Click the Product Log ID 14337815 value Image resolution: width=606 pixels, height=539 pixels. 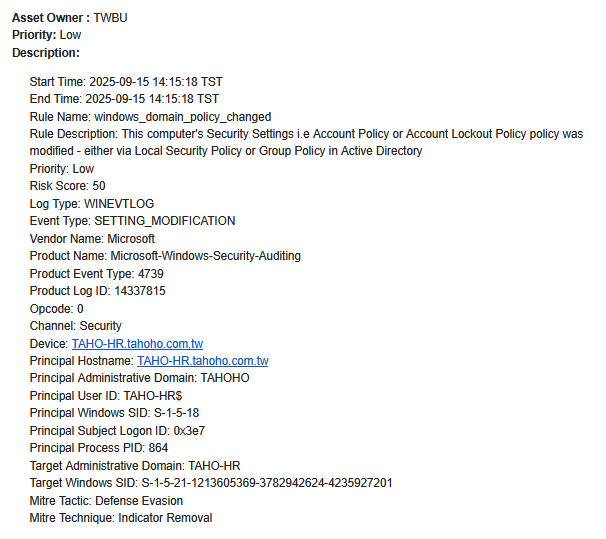[x=143, y=291]
